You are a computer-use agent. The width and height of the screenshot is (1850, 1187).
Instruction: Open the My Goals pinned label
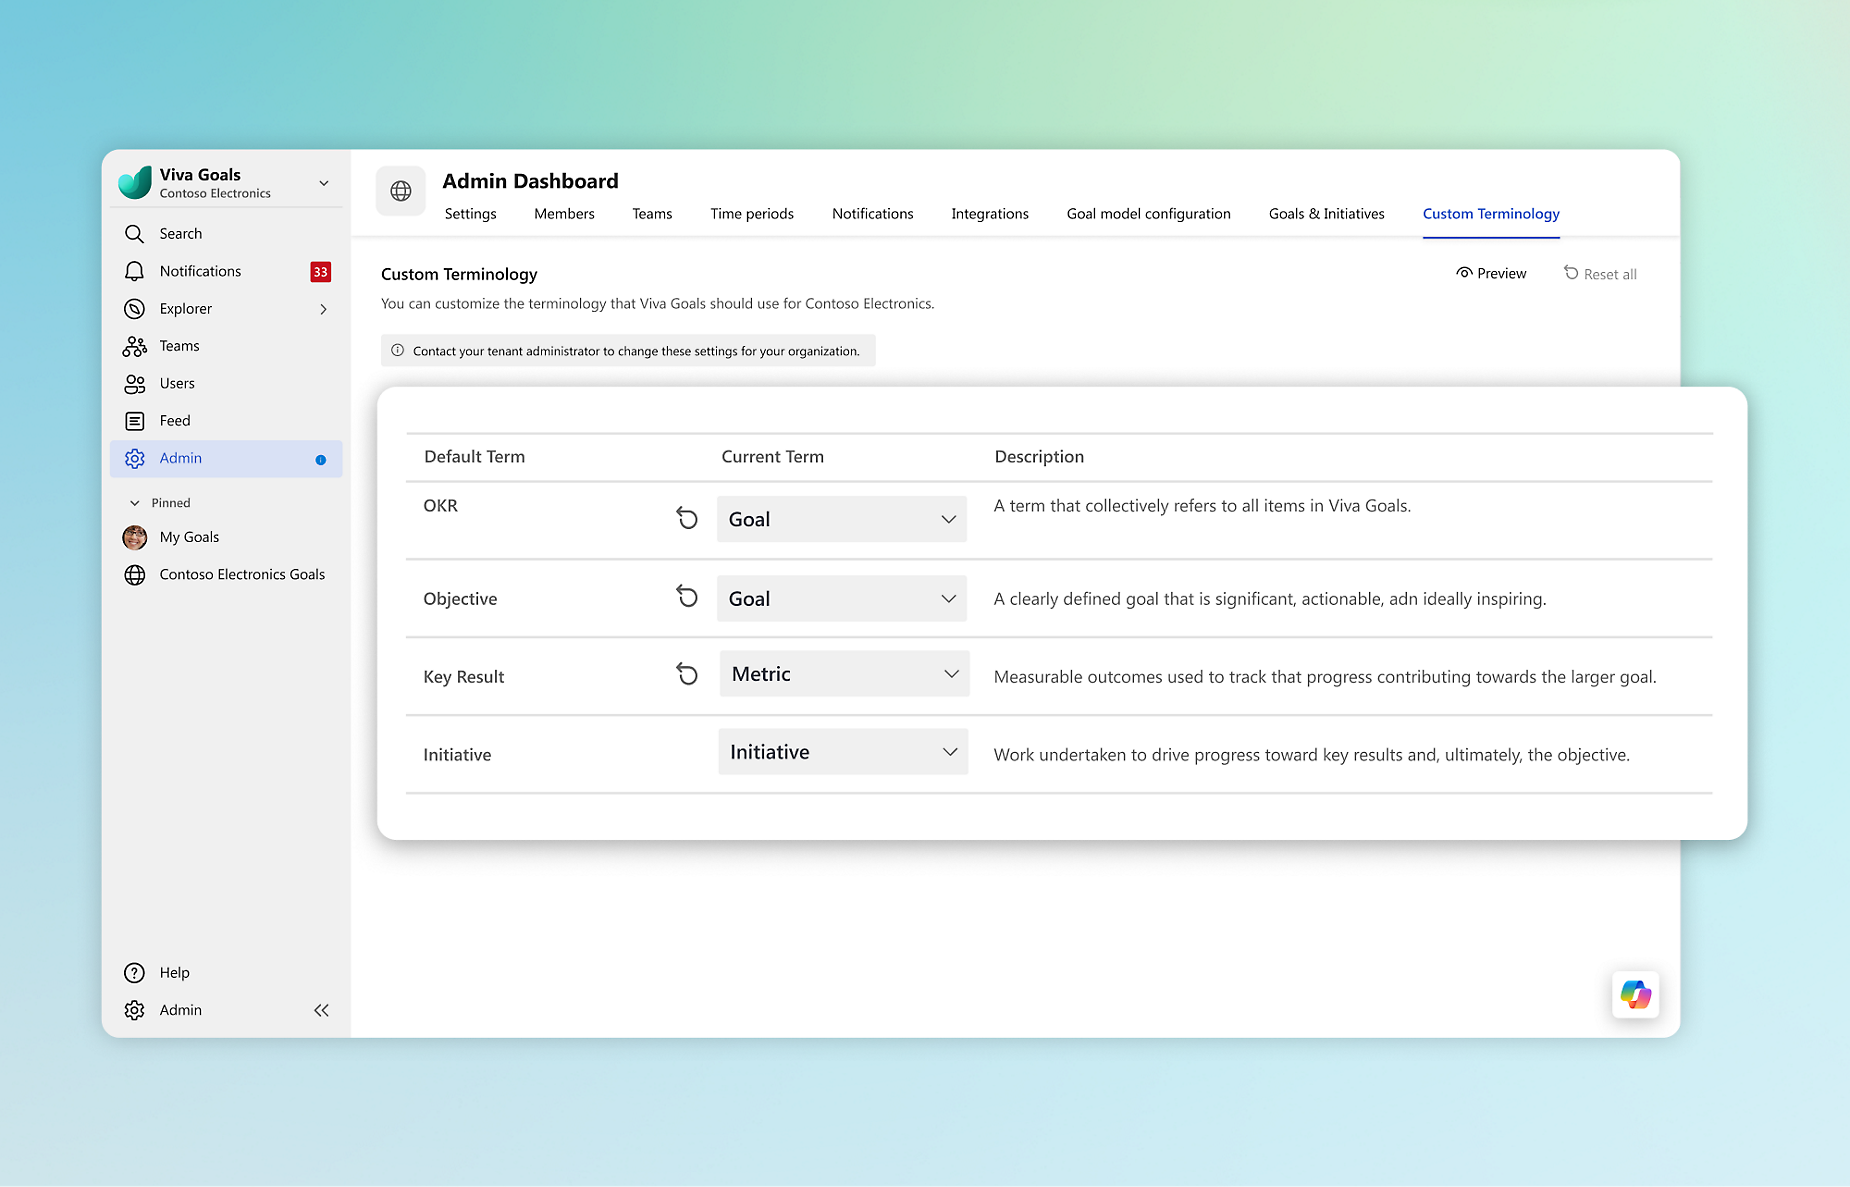point(189,537)
